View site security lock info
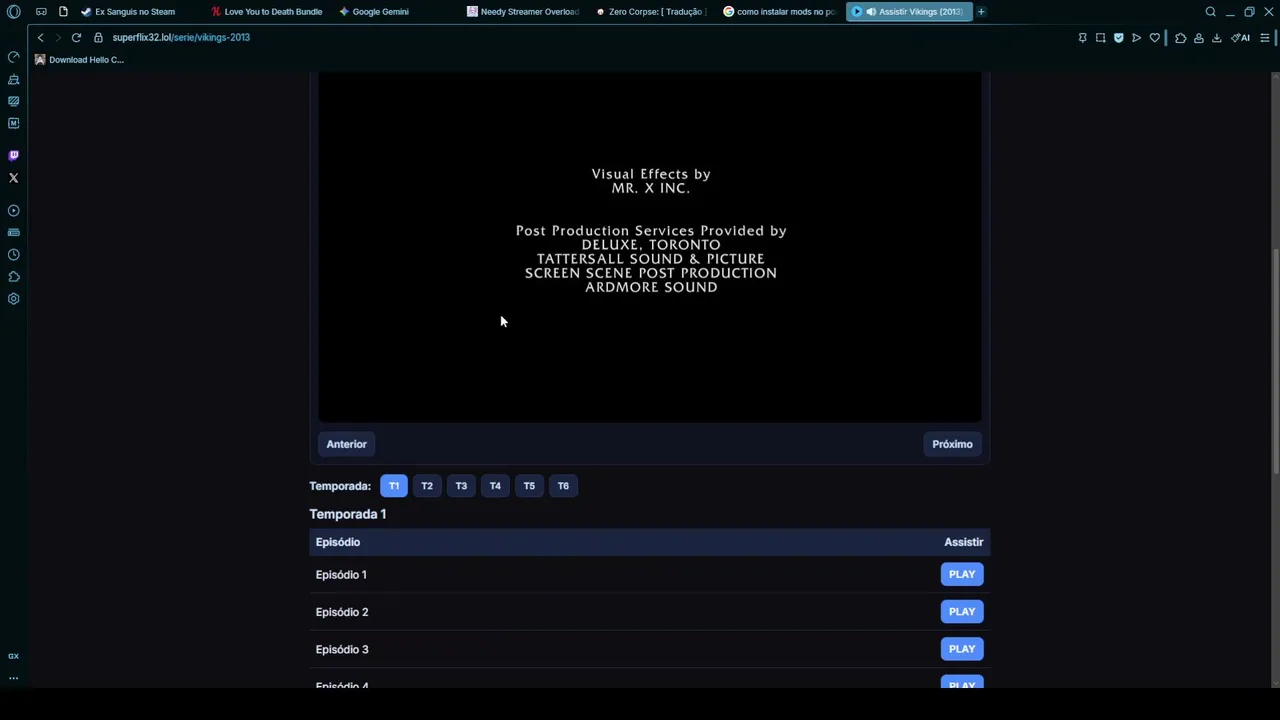Screen dimensions: 1280x720 coord(98,38)
